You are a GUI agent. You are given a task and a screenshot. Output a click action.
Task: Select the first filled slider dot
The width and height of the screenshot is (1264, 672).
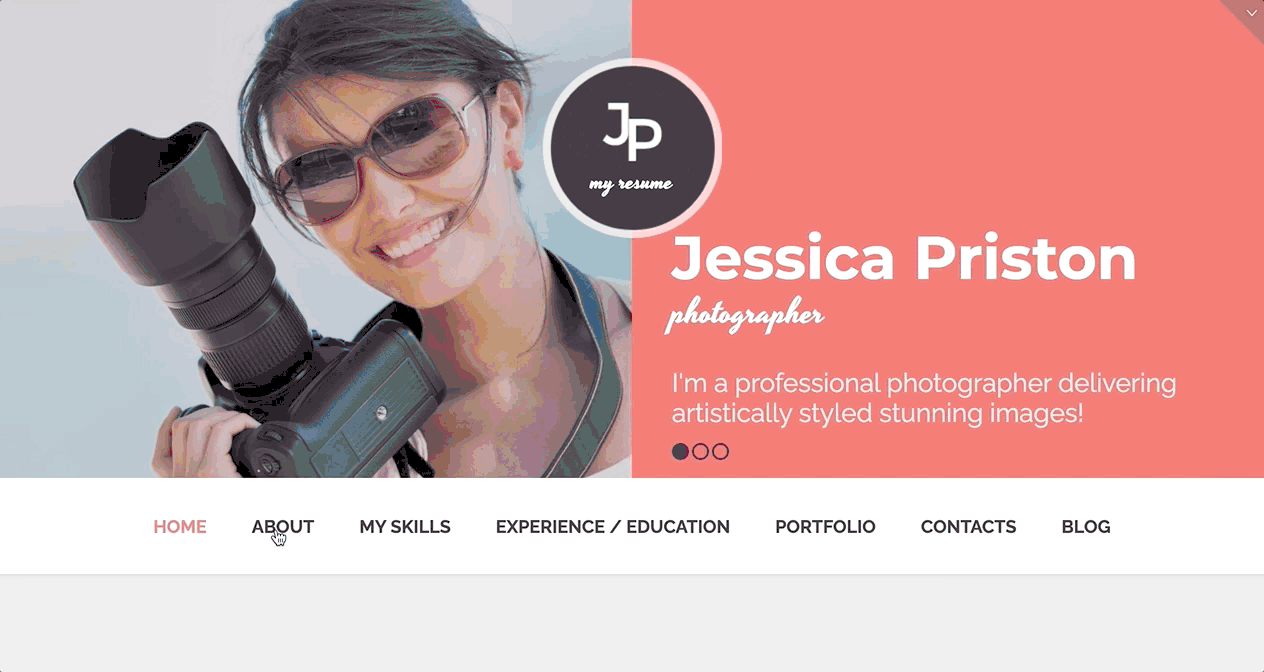pyautogui.click(x=680, y=451)
